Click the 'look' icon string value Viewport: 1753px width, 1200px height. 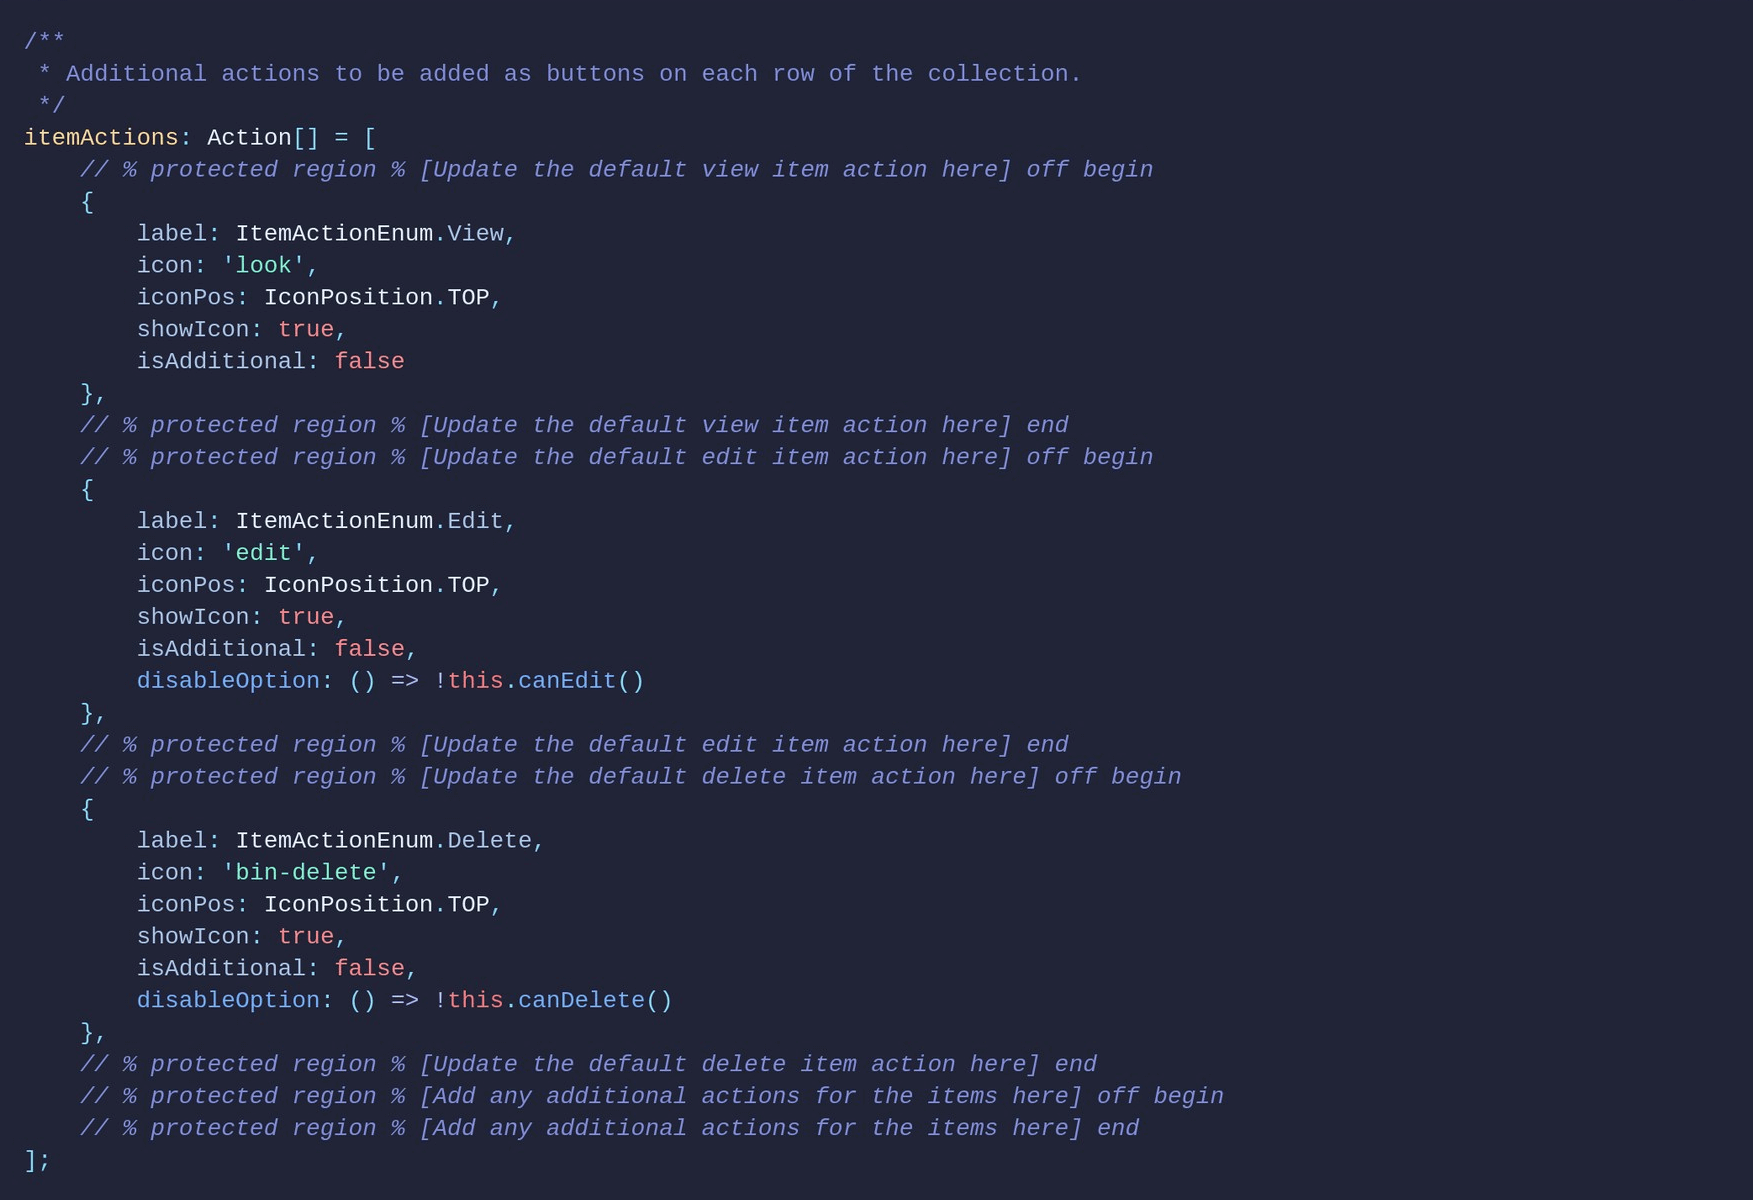point(263,266)
